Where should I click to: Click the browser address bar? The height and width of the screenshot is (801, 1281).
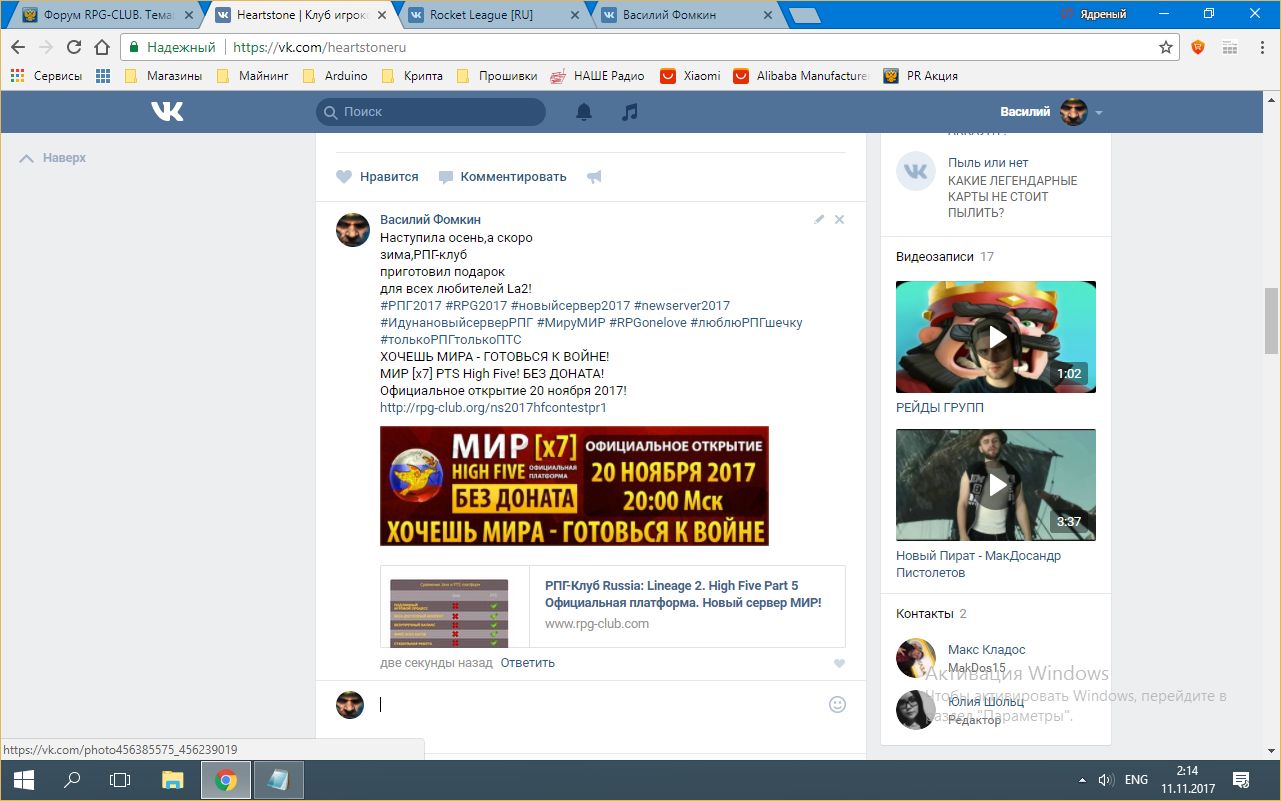coord(650,47)
